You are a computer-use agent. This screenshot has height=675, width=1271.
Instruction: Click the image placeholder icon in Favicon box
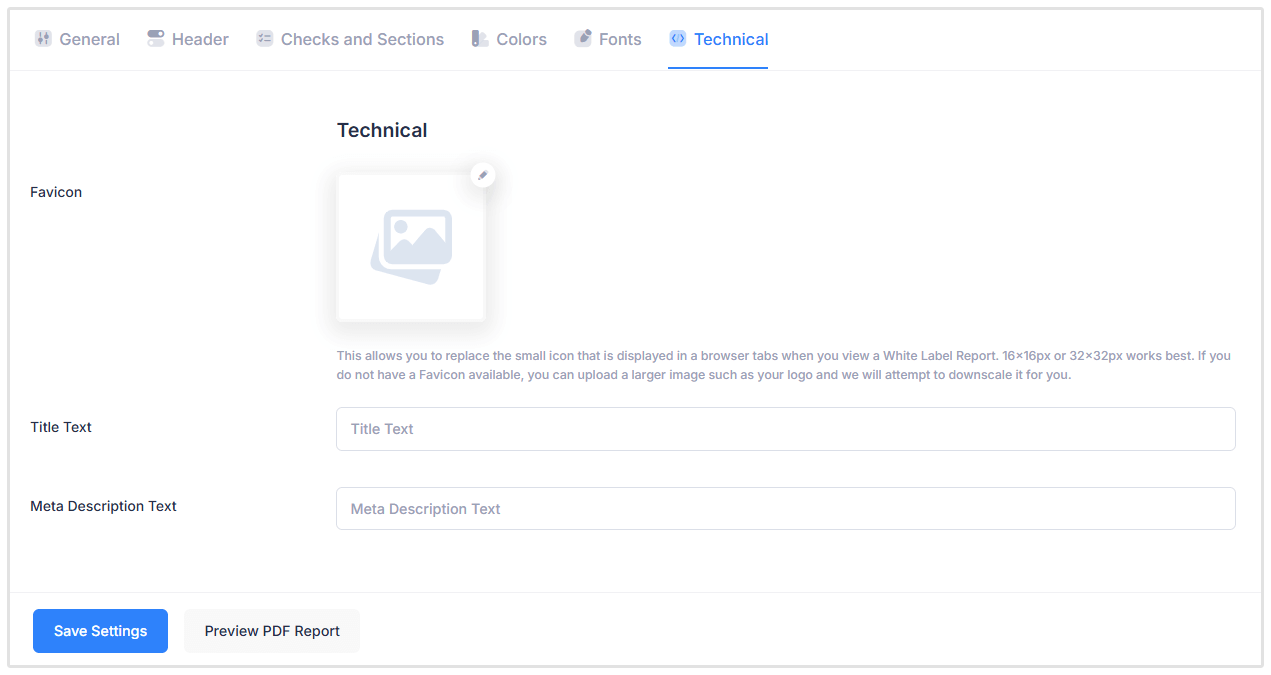click(411, 247)
